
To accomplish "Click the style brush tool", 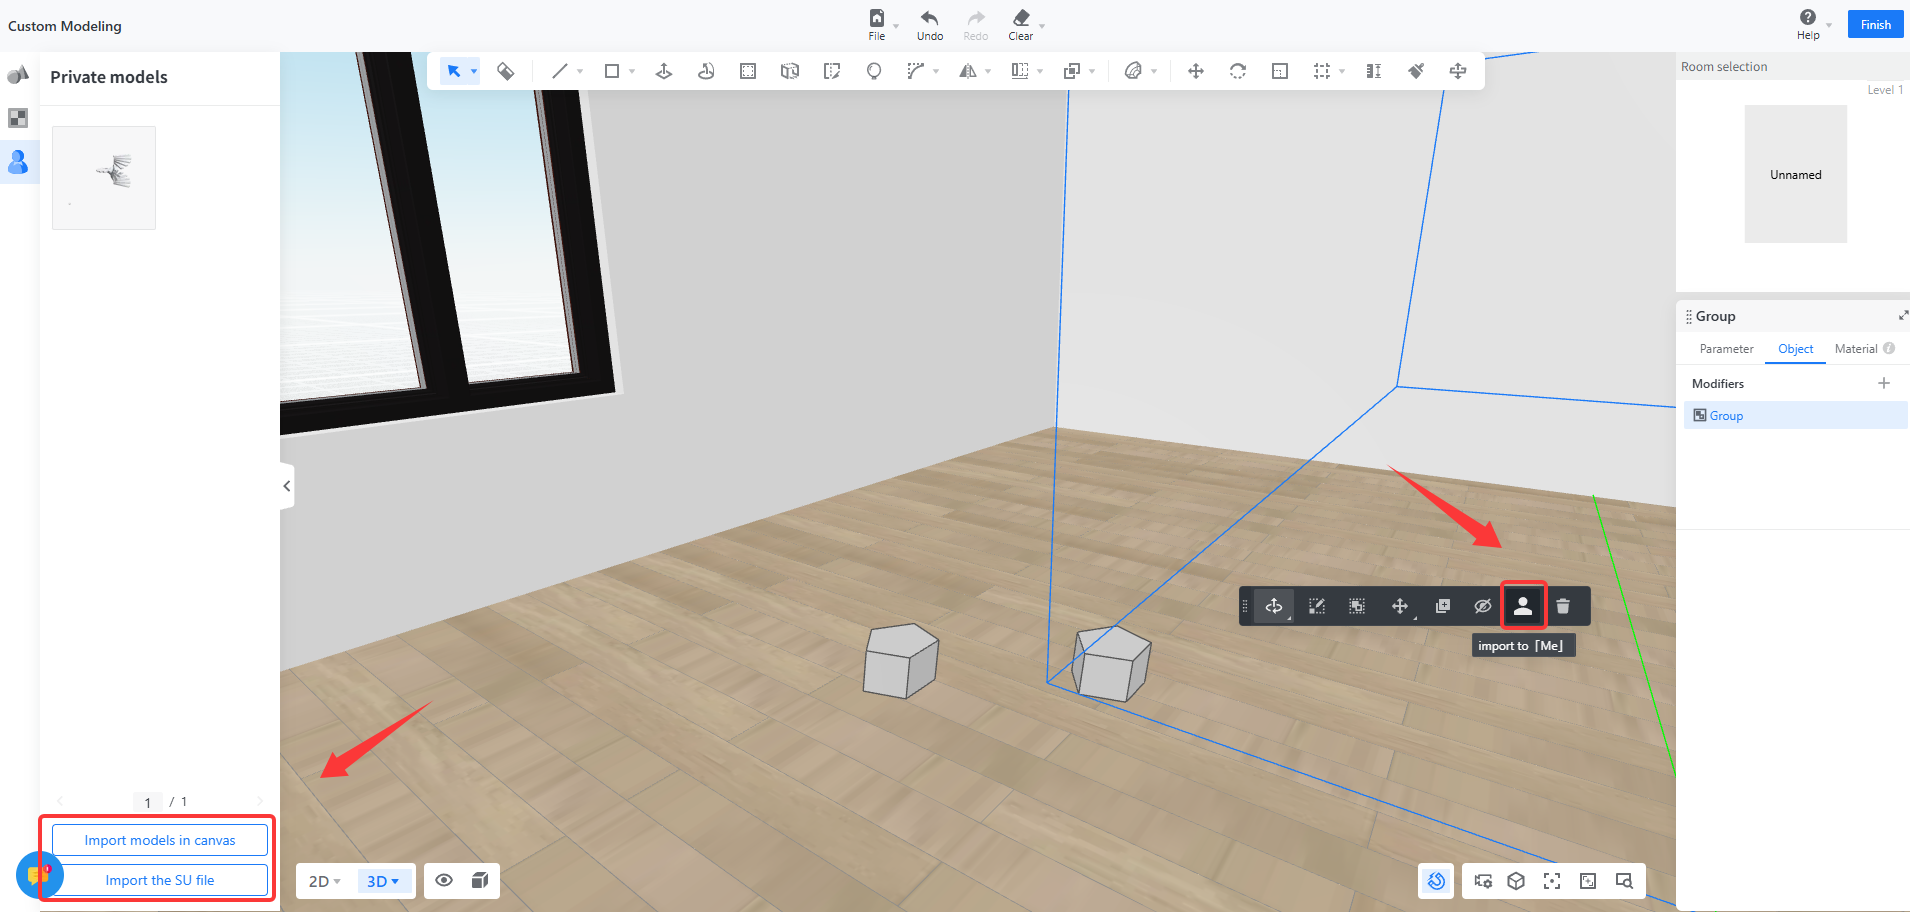I will point(1416,71).
